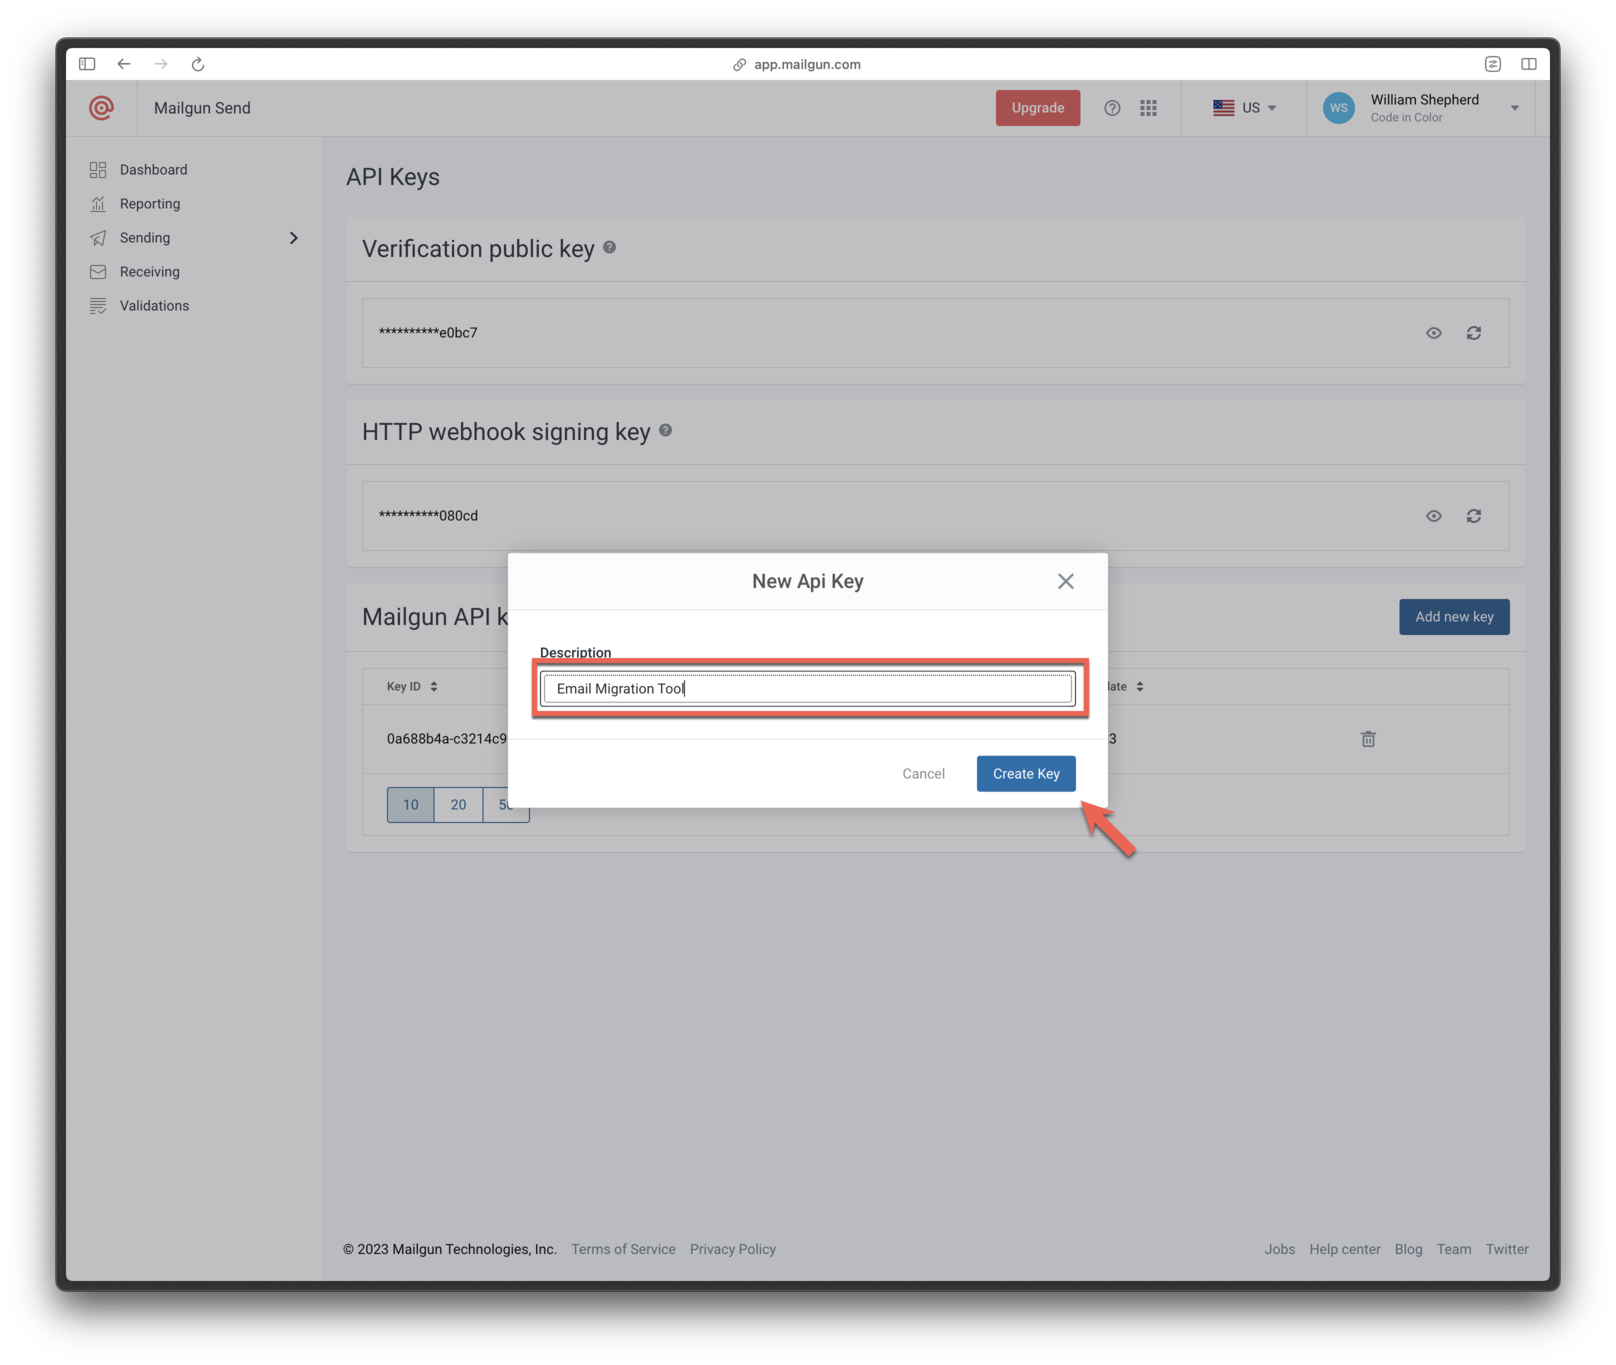Open the William Shepherd account menu
The image size is (1616, 1365).
pyautogui.click(x=1421, y=108)
